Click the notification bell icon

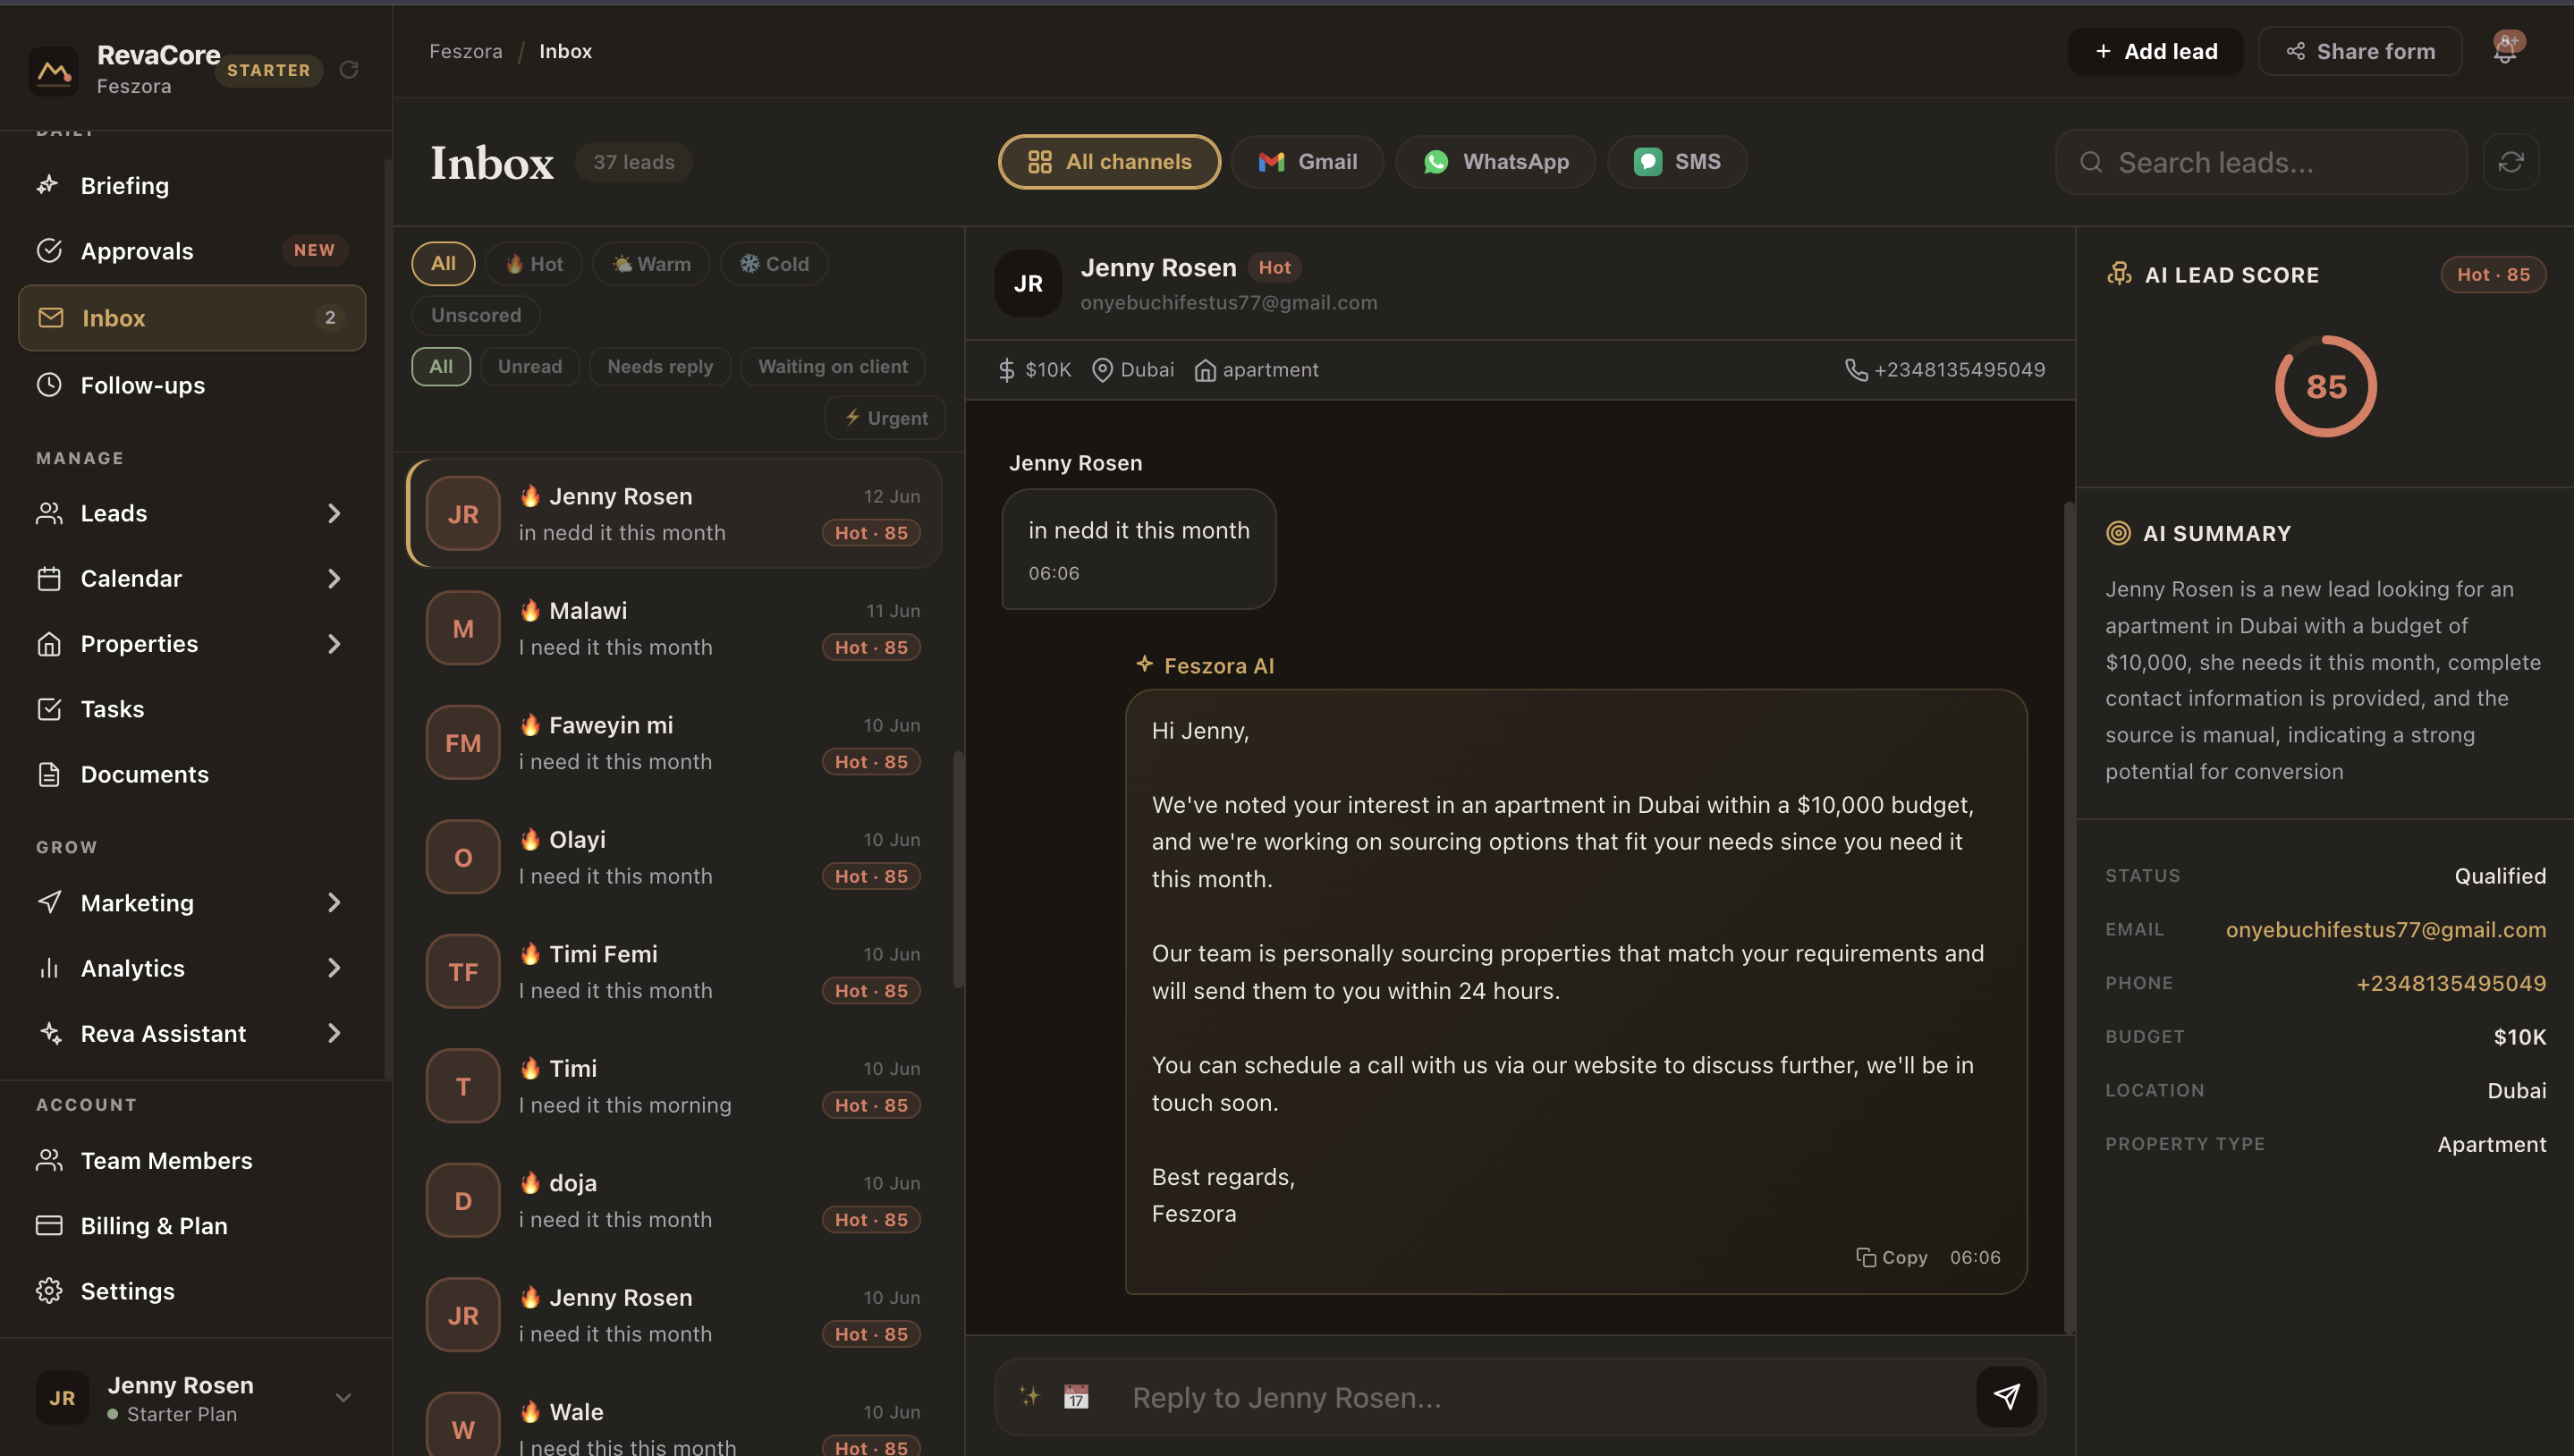2505,51
